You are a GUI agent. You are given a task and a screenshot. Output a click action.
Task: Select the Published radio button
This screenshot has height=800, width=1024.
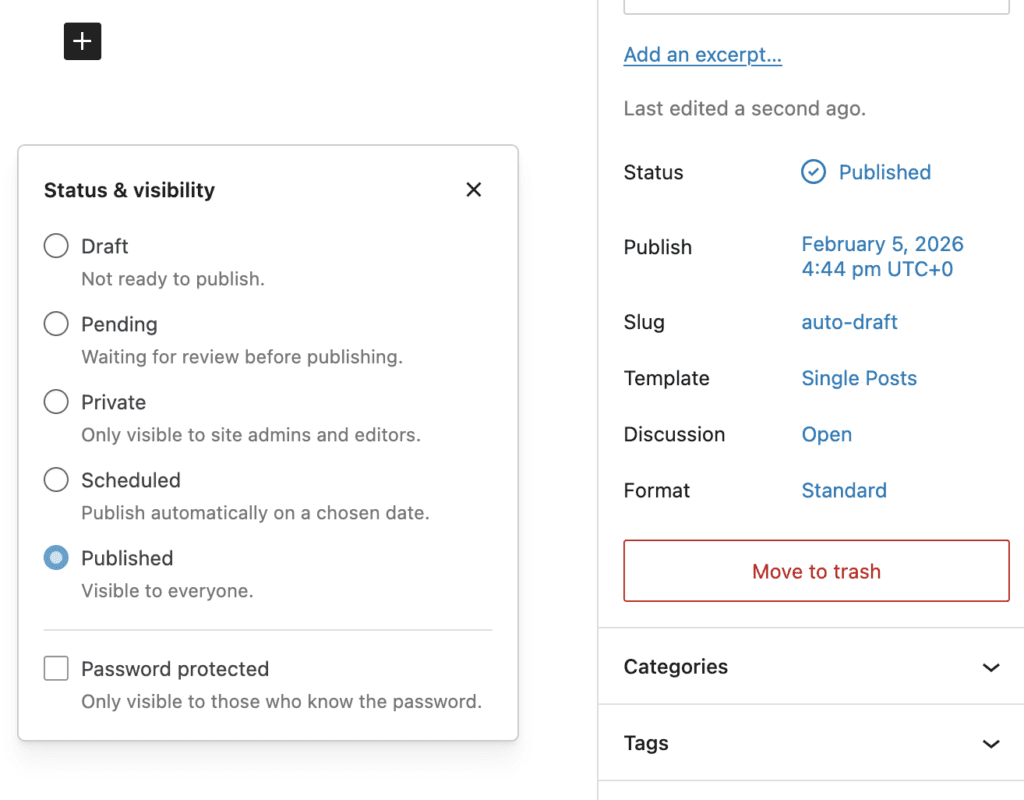56,558
